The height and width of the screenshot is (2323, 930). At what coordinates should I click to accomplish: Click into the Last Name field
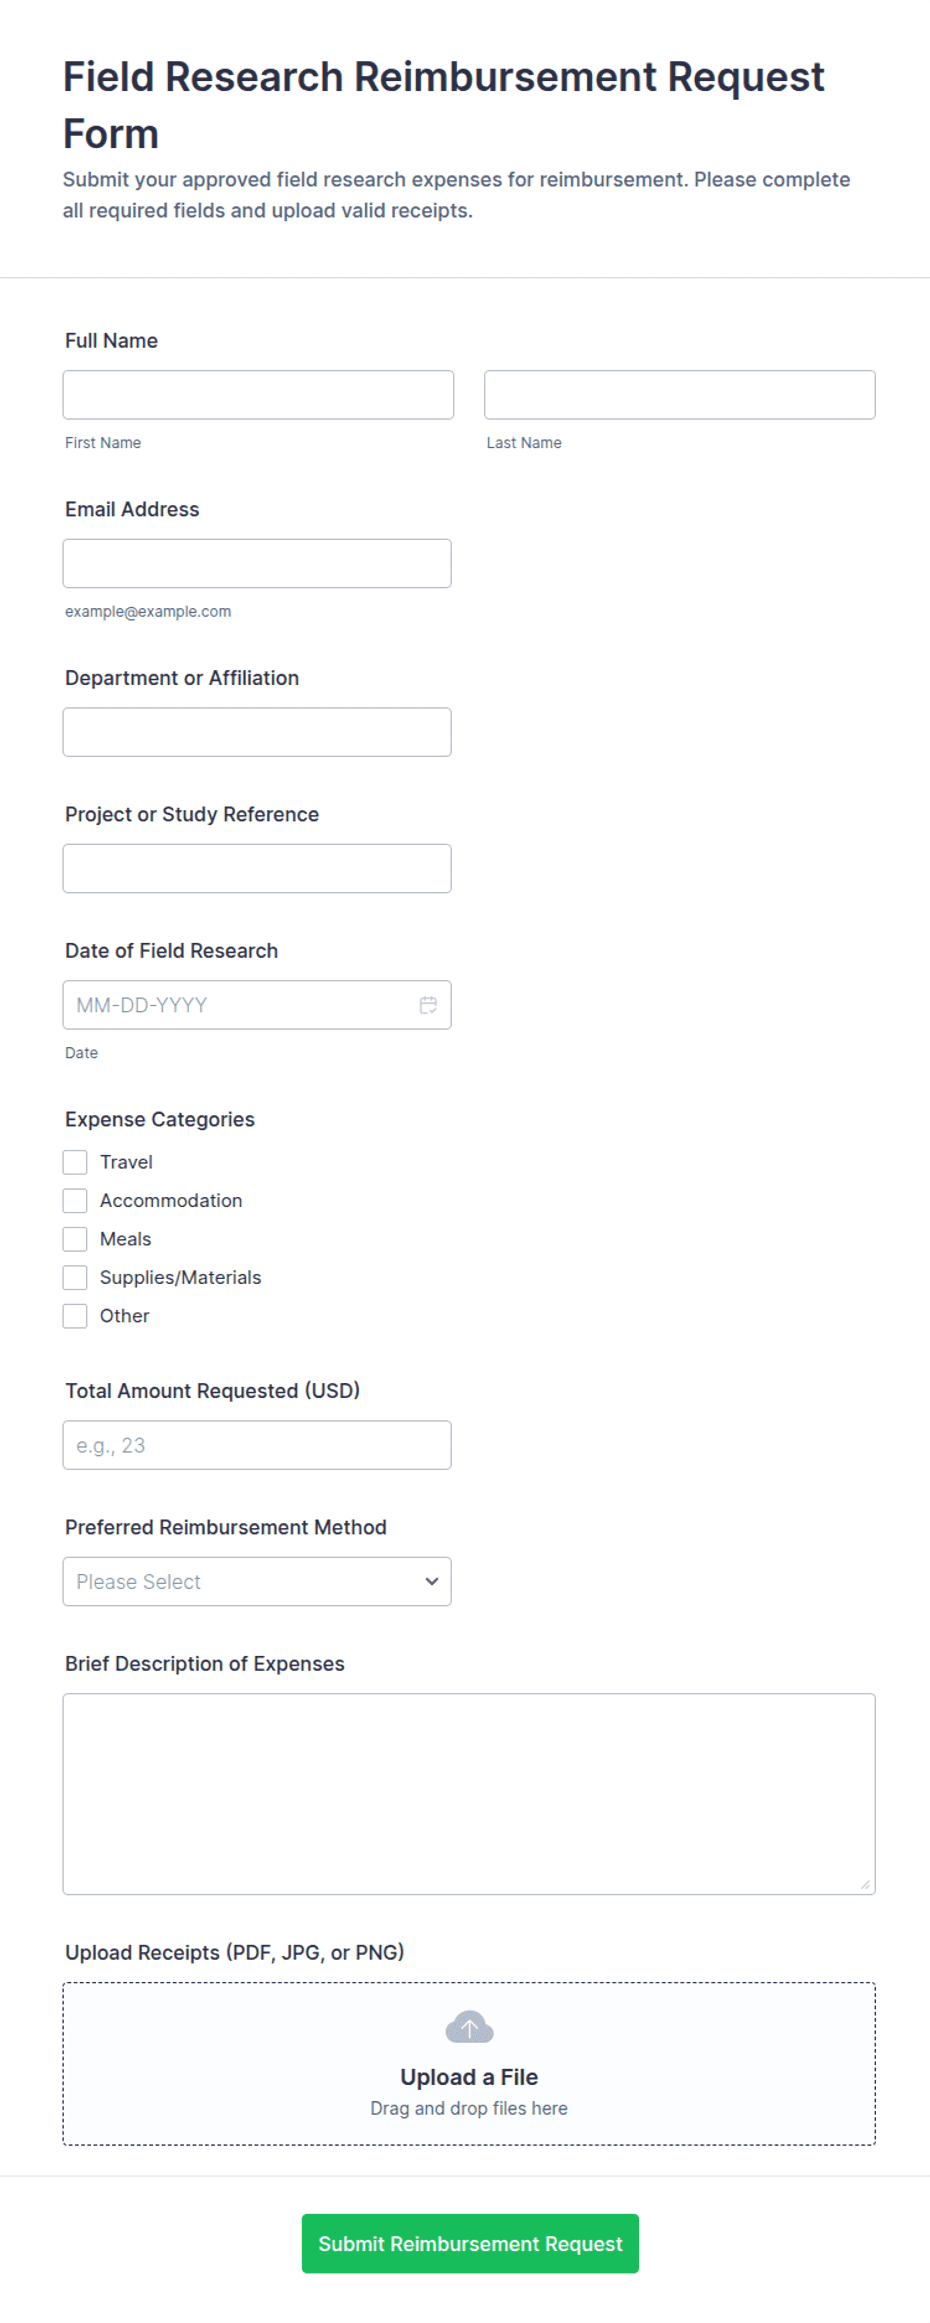(x=680, y=395)
